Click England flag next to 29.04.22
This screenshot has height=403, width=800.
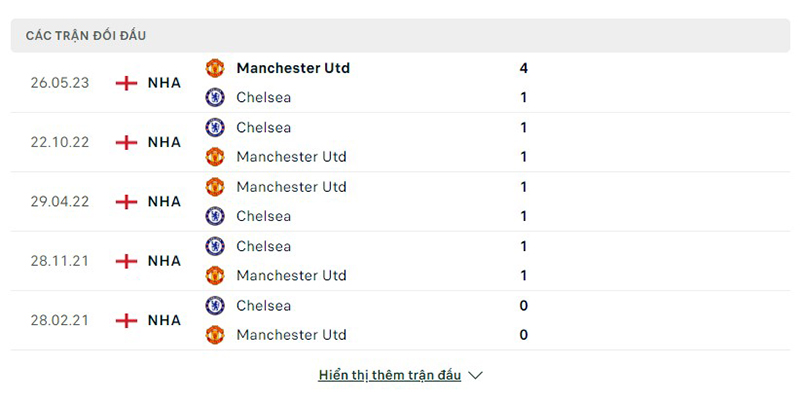pyautogui.click(x=126, y=201)
